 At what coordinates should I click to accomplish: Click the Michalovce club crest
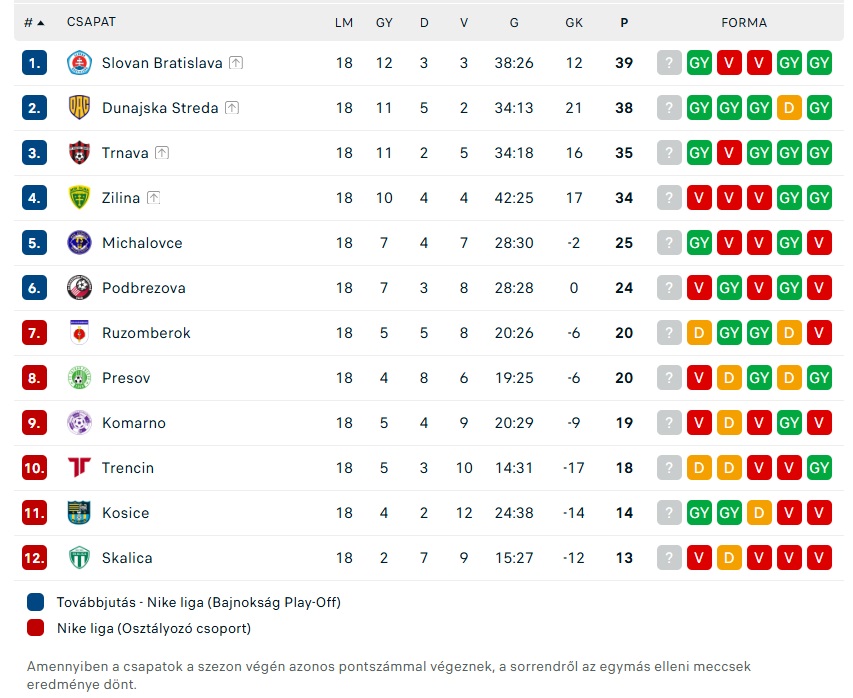79,243
